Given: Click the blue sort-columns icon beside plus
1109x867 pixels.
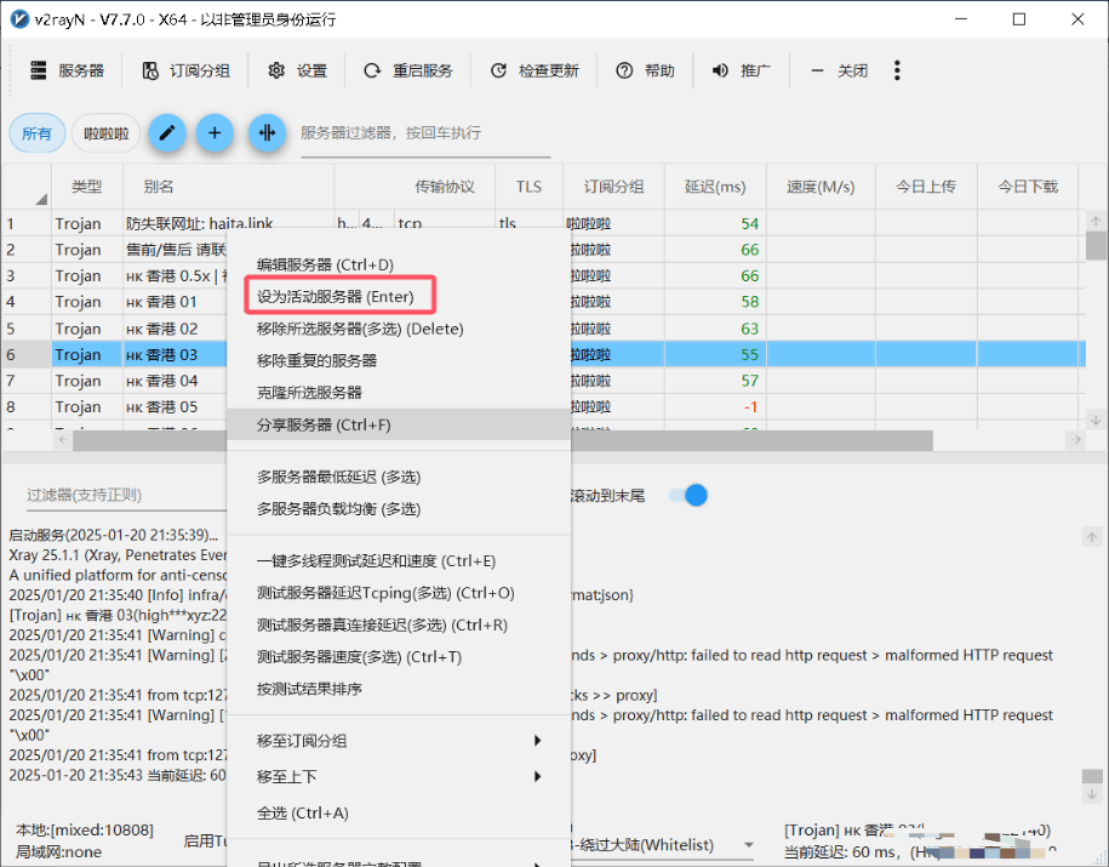Looking at the screenshot, I should tap(267, 133).
